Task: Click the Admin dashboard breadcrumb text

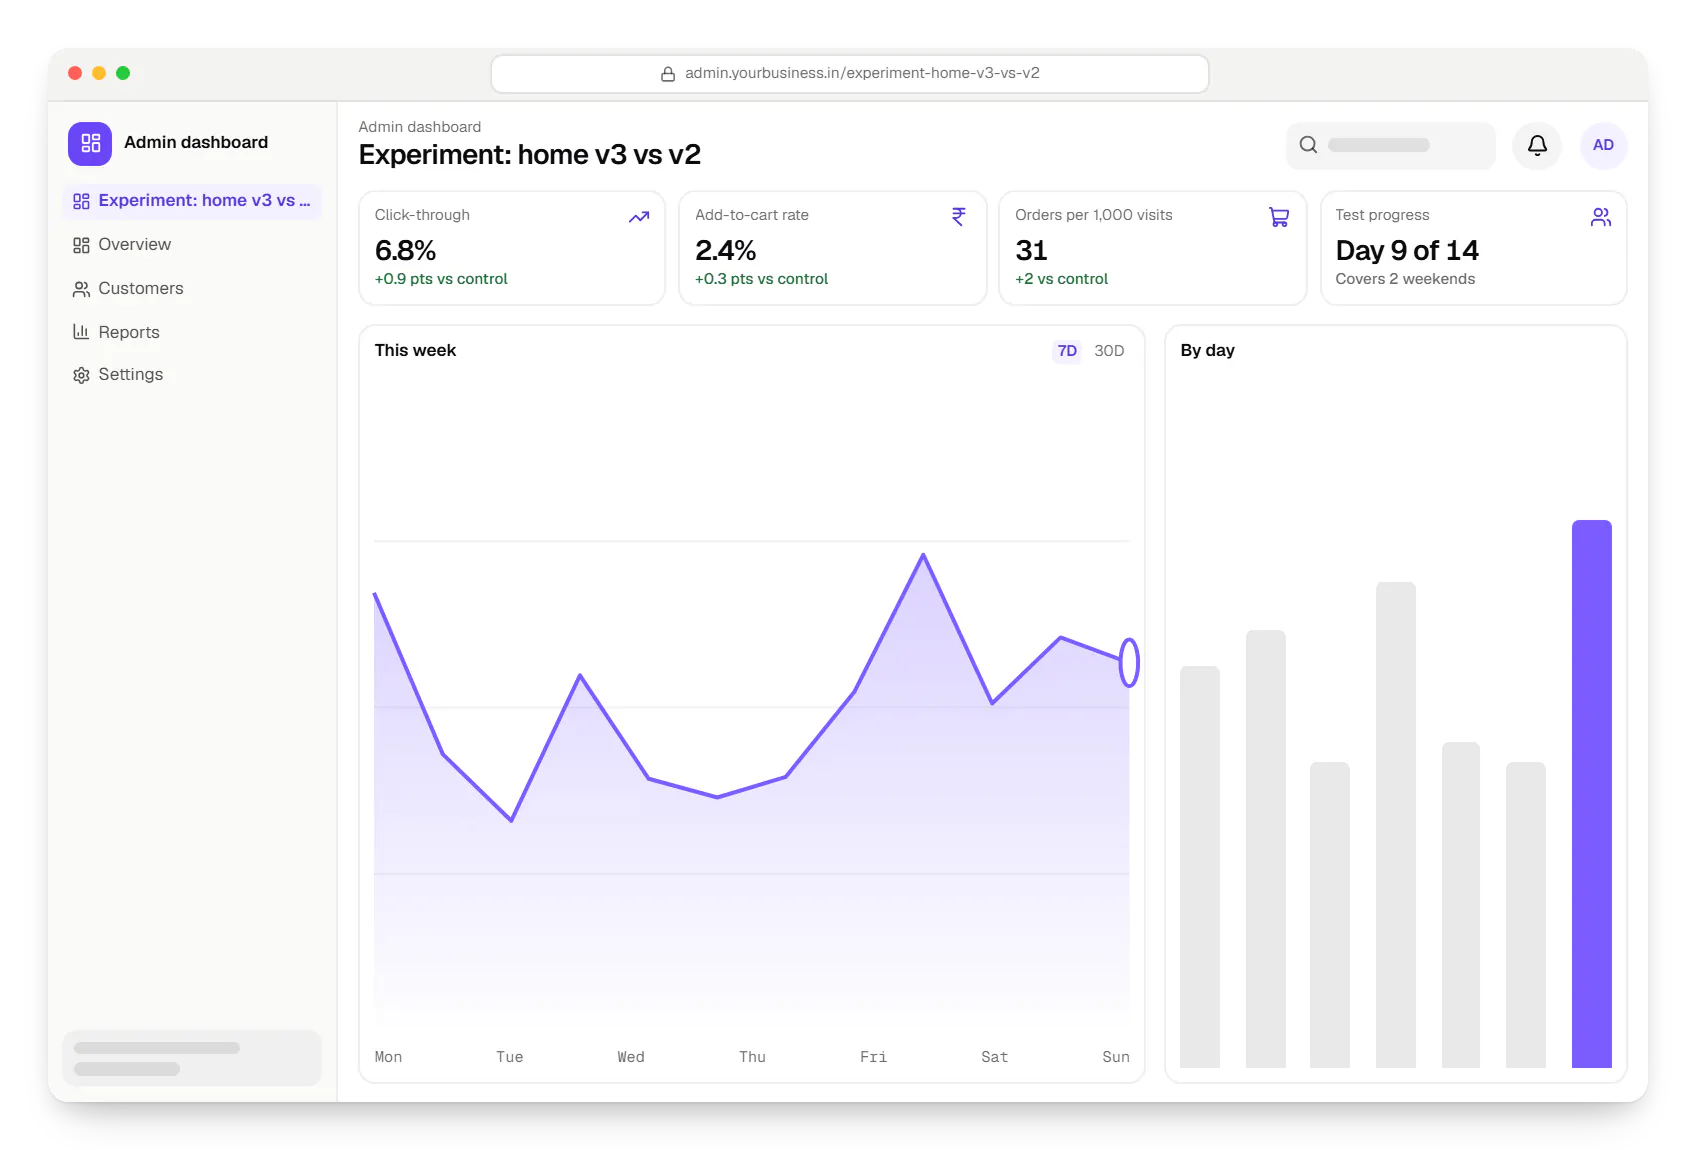Action: 420,127
